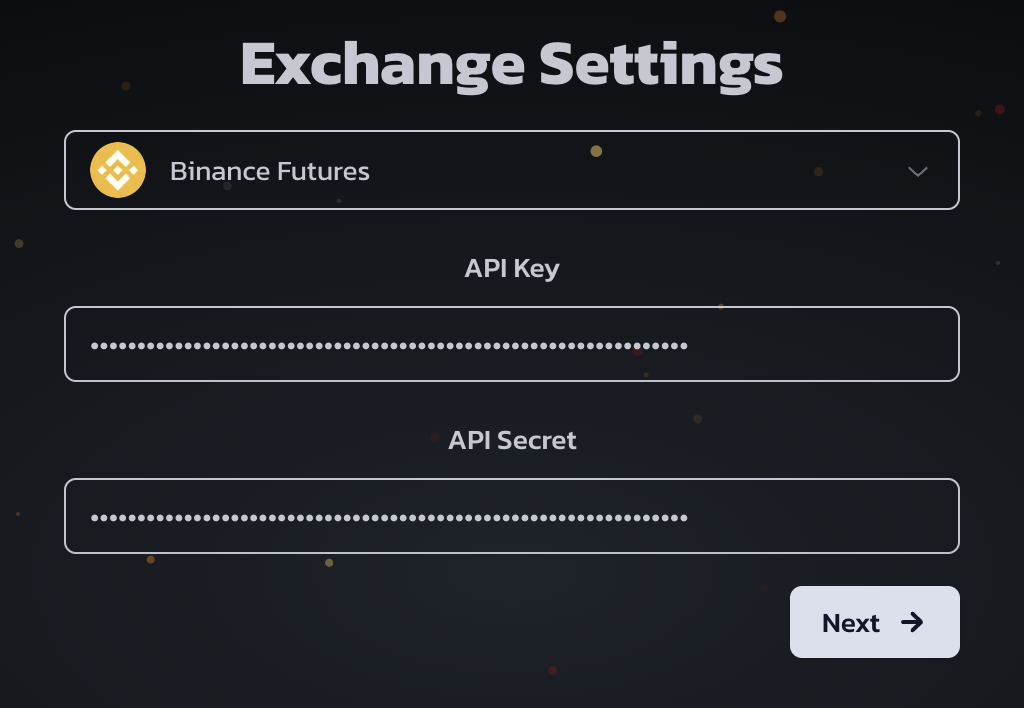Open the Binance Futures exchange dropdown
This screenshot has width=1024, height=708.
click(512, 170)
